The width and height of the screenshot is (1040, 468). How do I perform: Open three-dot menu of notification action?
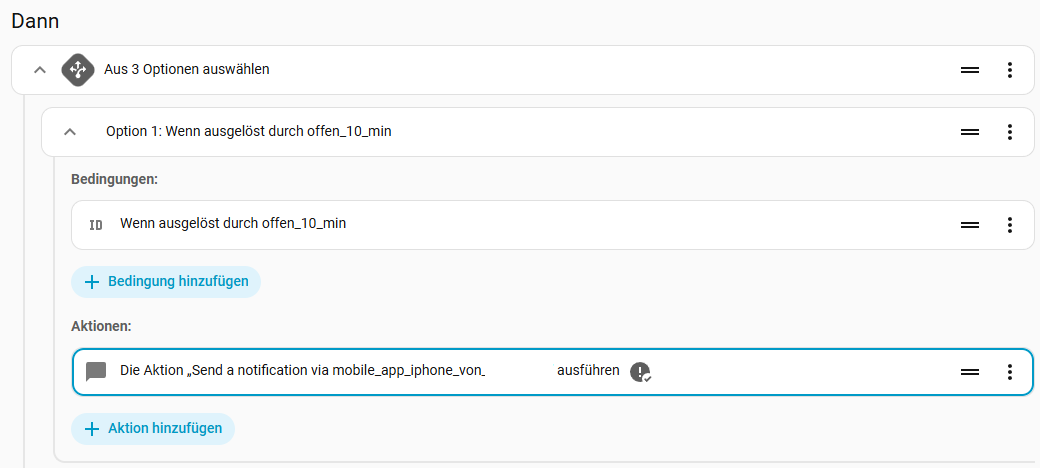pyautogui.click(x=1009, y=372)
